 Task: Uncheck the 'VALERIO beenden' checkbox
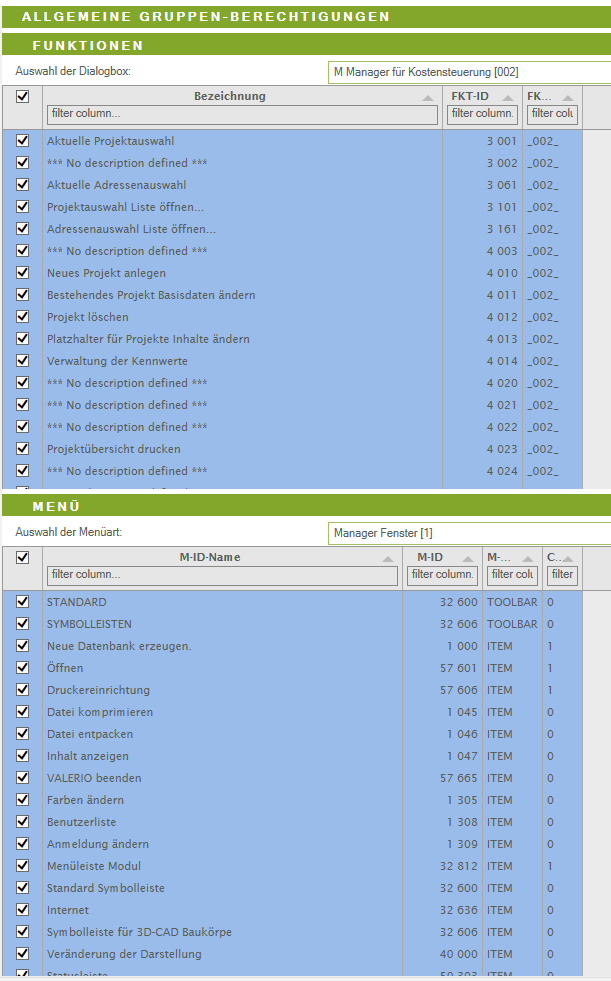(22, 778)
